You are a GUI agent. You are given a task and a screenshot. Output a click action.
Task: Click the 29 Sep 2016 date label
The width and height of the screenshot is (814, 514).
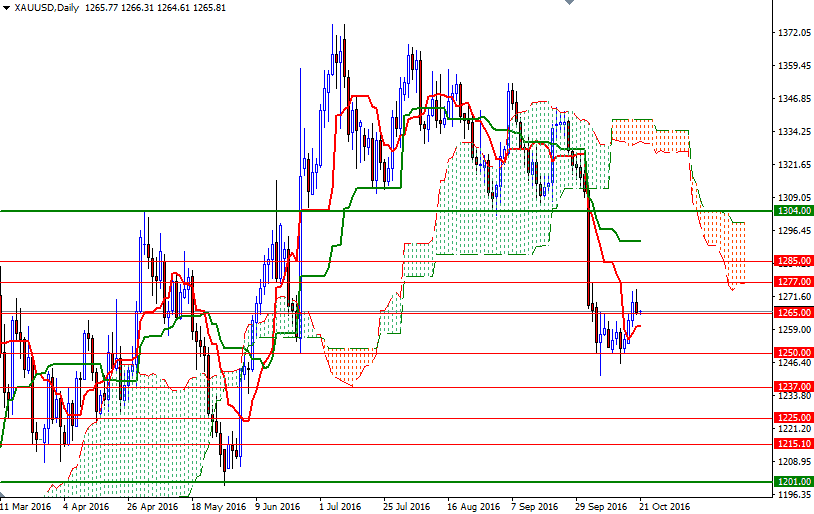[x=601, y=506]
